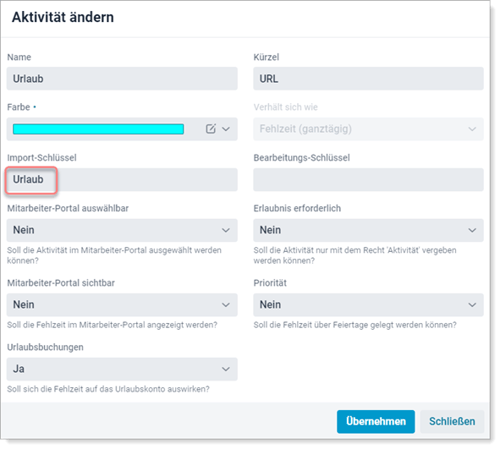The width and height of the screenshot is (500, 449).
Task: Select the cyan color bar
Action: click(98, 129)
